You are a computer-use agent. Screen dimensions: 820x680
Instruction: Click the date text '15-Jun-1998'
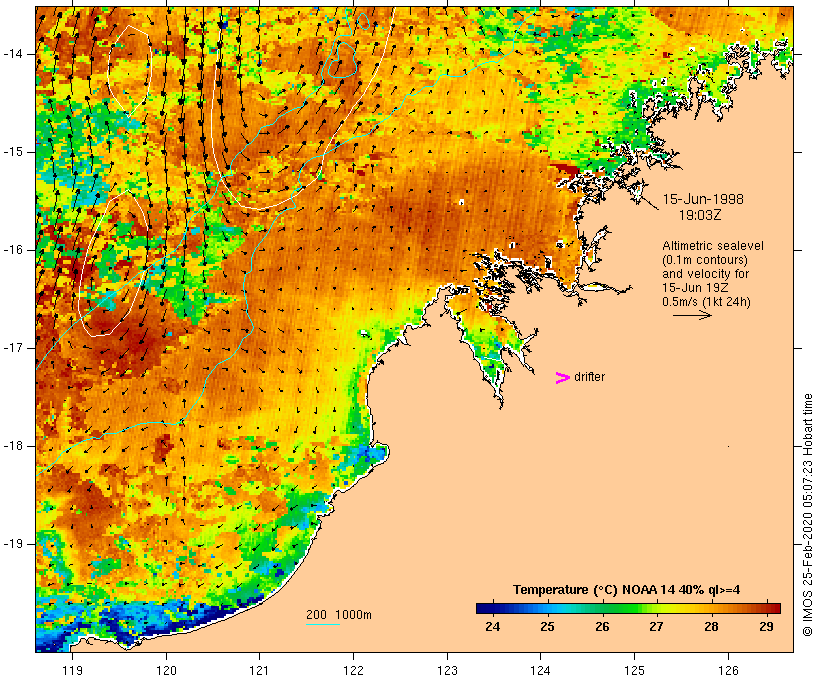click(703, 199)
